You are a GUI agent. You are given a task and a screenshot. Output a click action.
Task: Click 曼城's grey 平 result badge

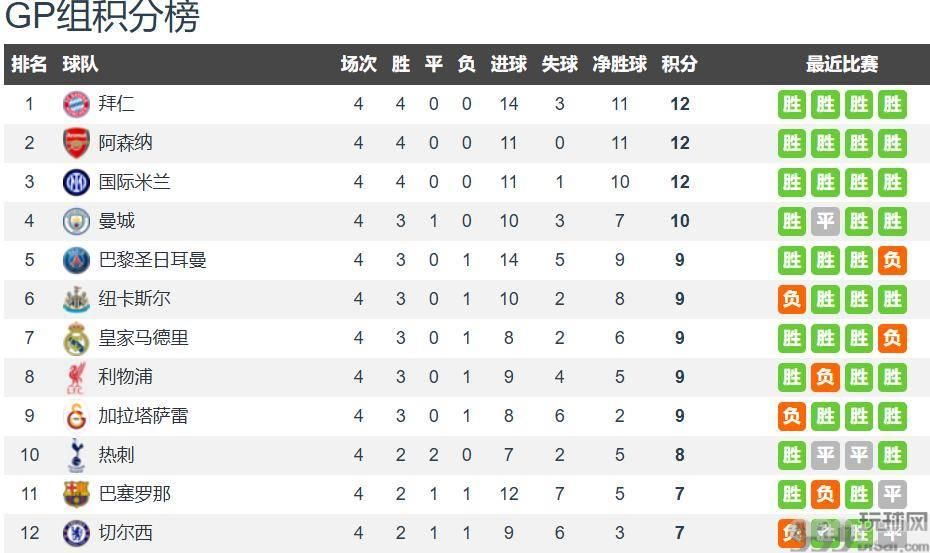click(x=825, y=221)
